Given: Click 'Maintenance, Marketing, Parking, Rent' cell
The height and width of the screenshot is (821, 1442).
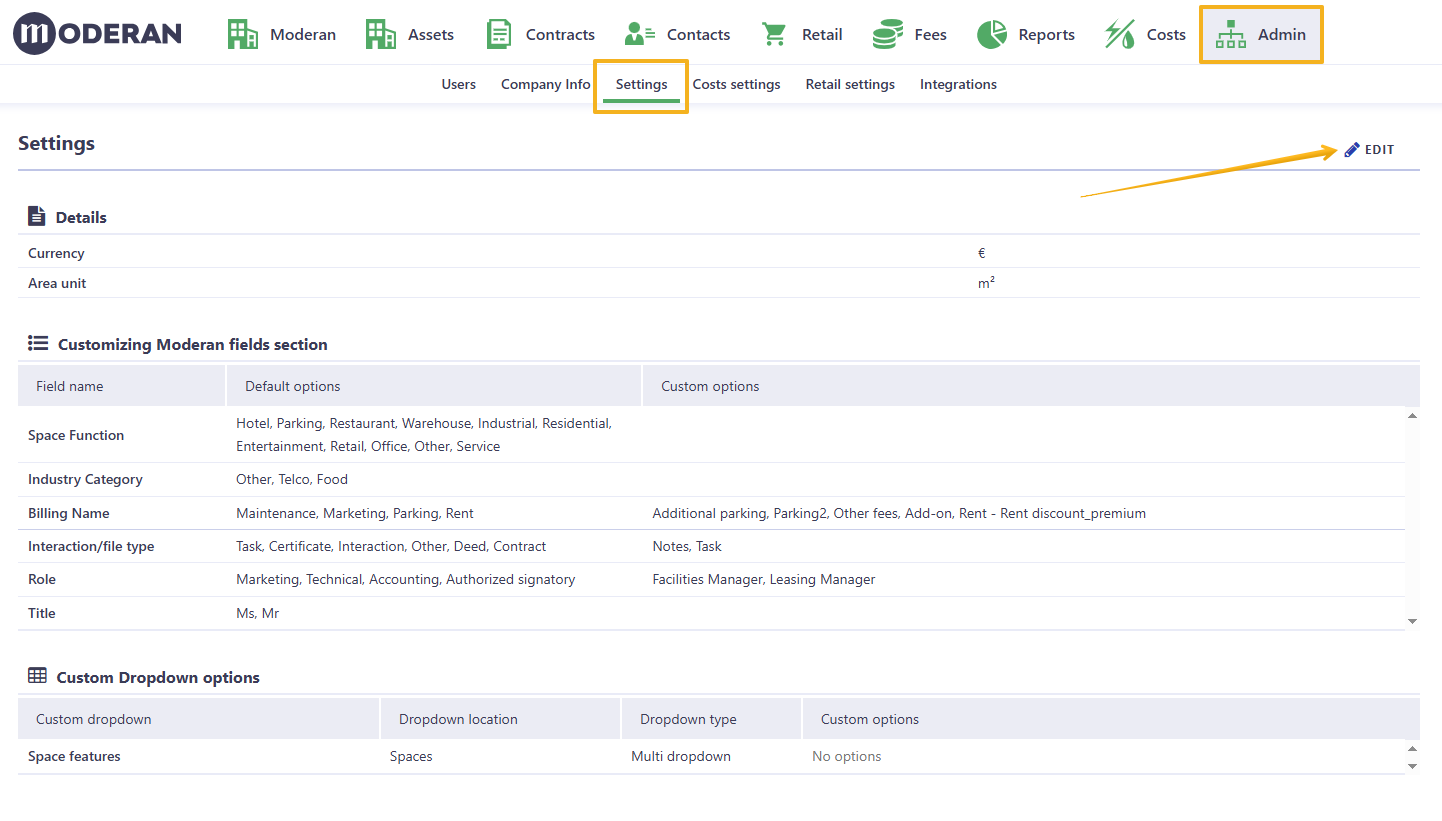Looking at the screenshot, I should point(355,513).
